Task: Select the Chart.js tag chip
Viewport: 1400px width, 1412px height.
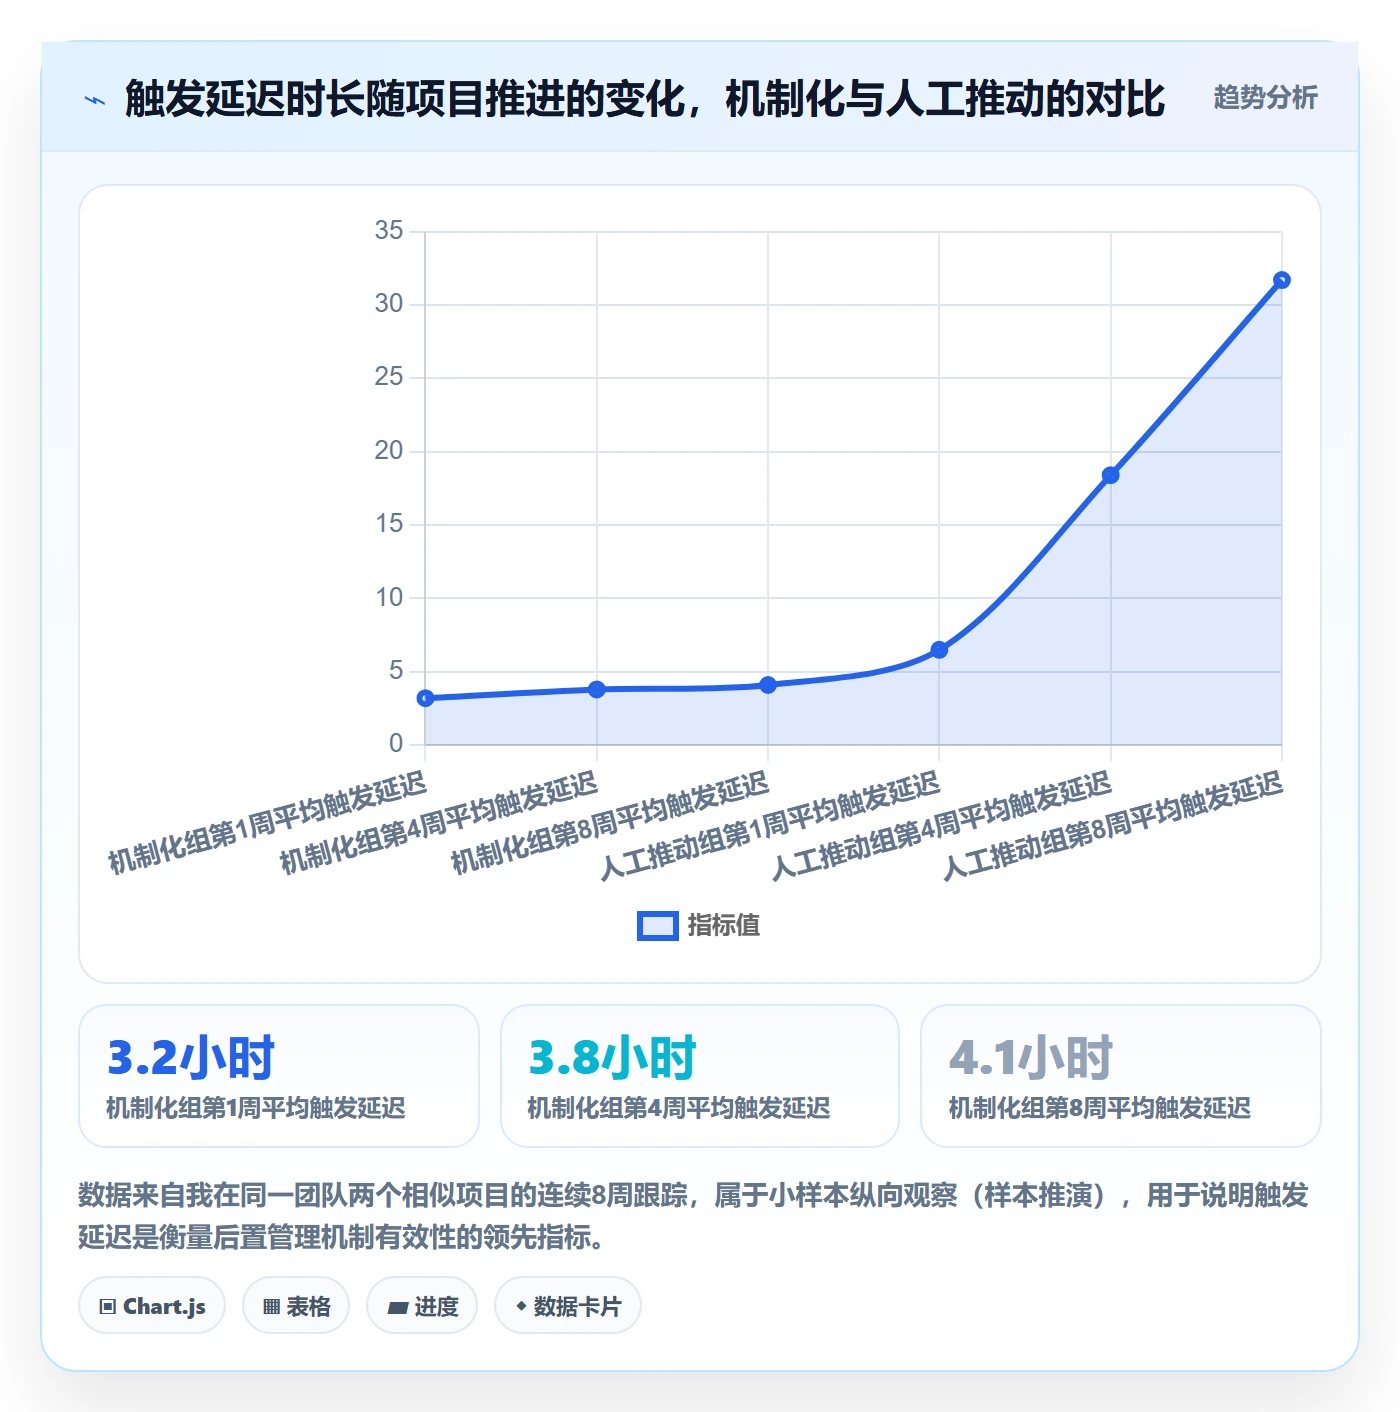Action: tap(152, 1306)
